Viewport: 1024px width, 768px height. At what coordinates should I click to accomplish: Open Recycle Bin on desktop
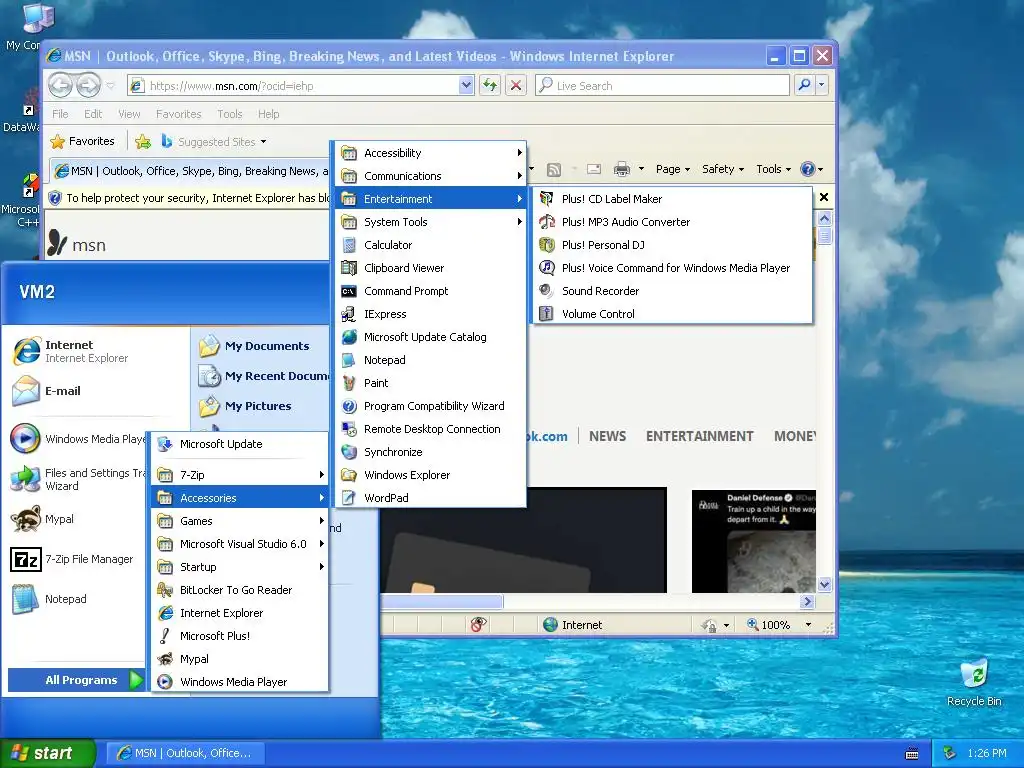974,682
